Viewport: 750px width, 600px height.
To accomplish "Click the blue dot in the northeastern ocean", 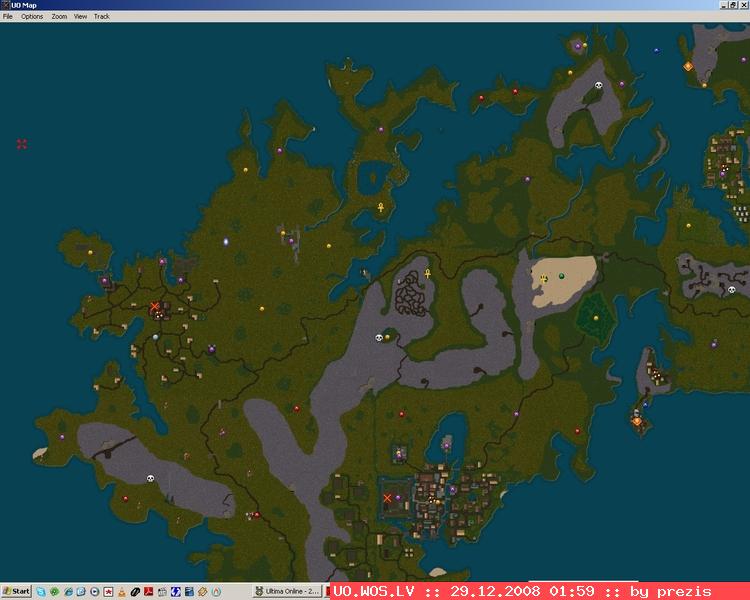I will 656,50.
